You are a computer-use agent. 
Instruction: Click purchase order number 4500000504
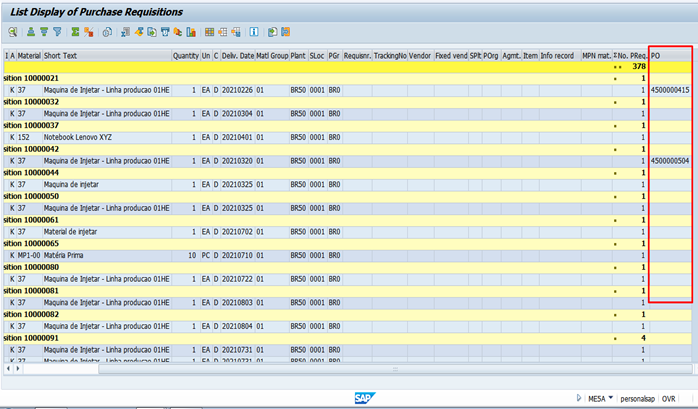point(670,161)
